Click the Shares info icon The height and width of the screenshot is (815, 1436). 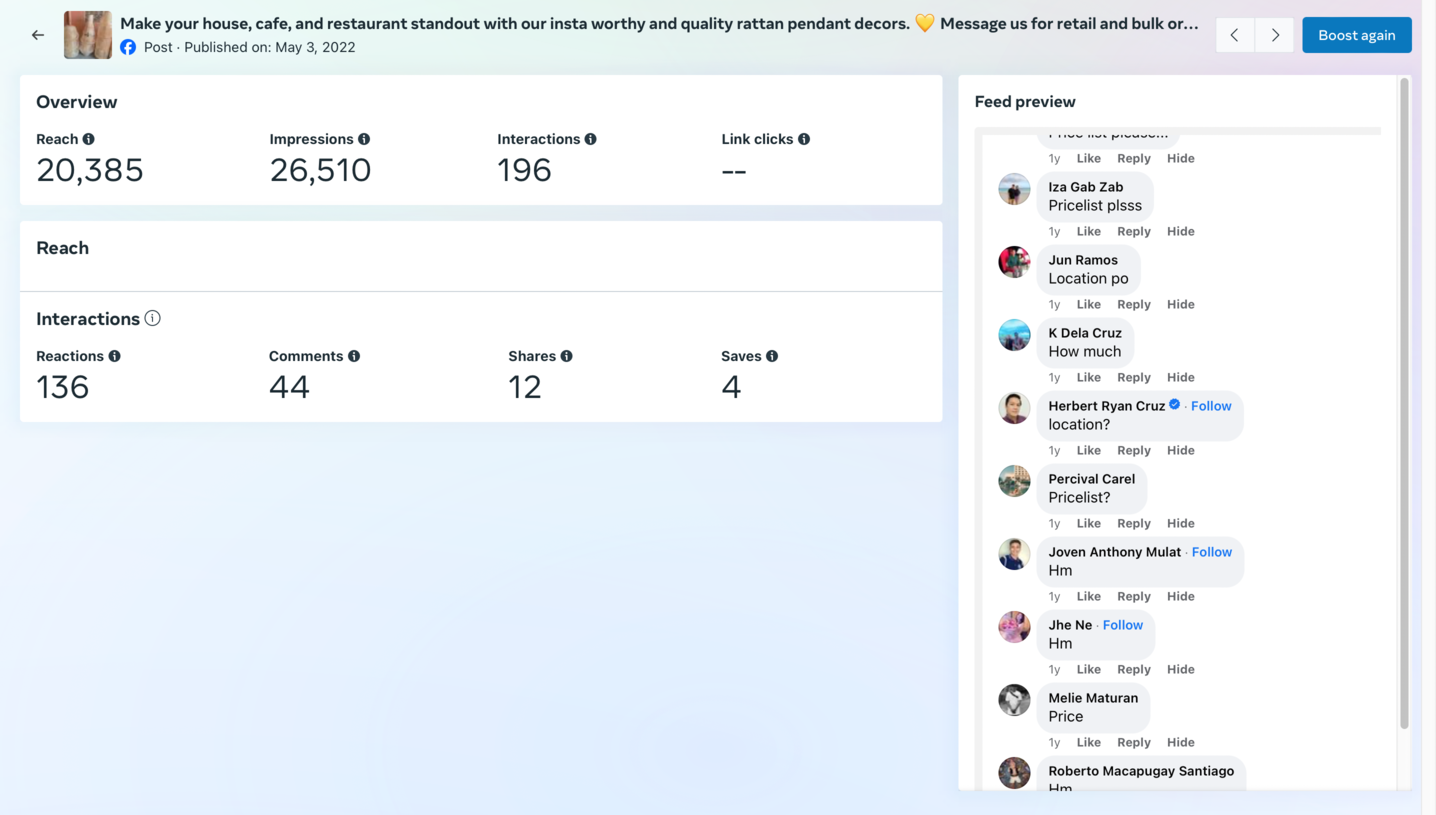pyautogui.click(x=567, y=356)
